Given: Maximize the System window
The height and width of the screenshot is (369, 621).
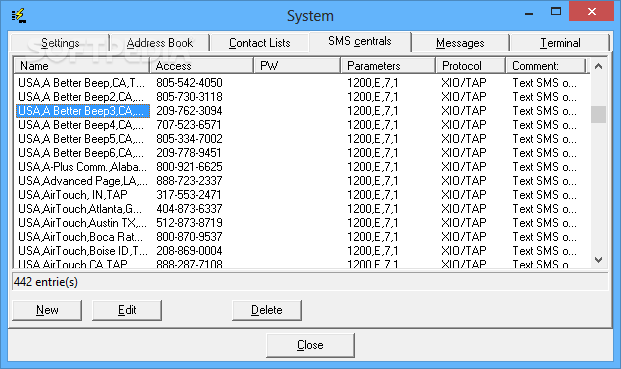Looking at the screenshot, I should pos(556,12).
